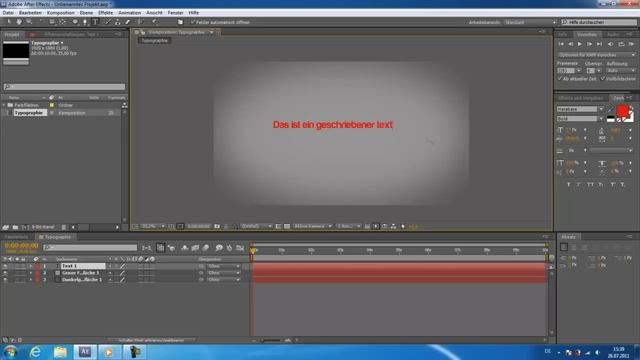Expand the Text 1 layer properties
The image size is (640, 360).
coord(31,266)
